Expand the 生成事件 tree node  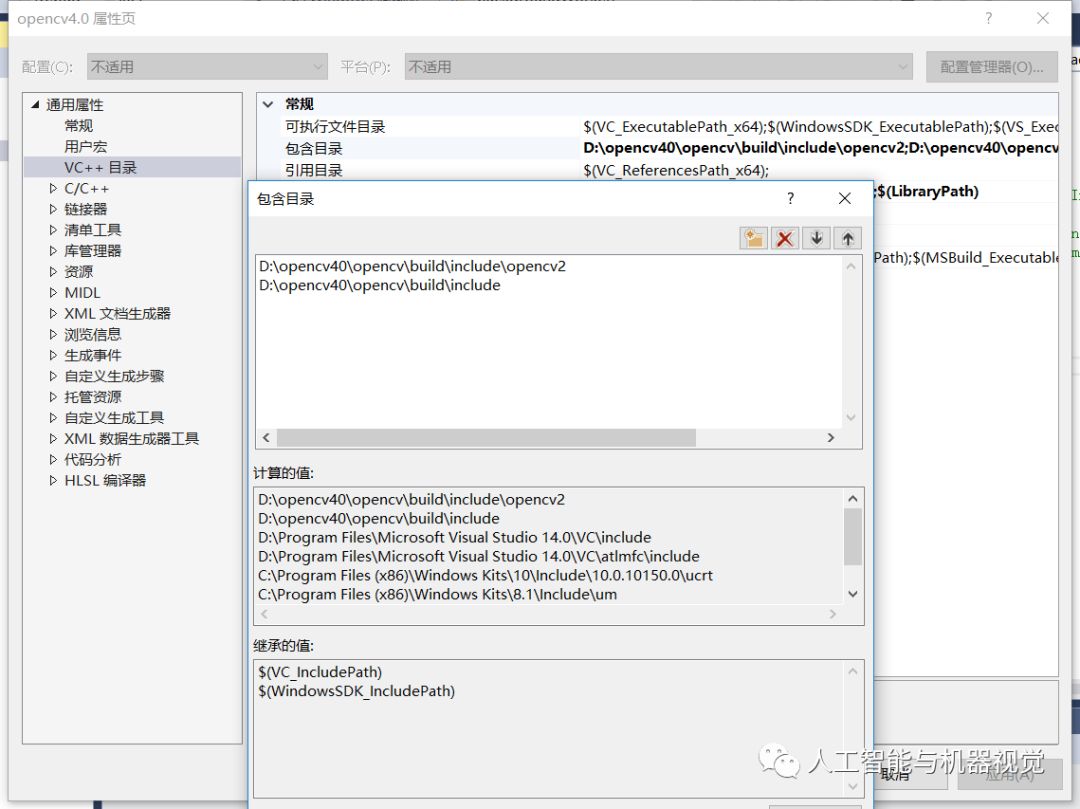(53, 355)
